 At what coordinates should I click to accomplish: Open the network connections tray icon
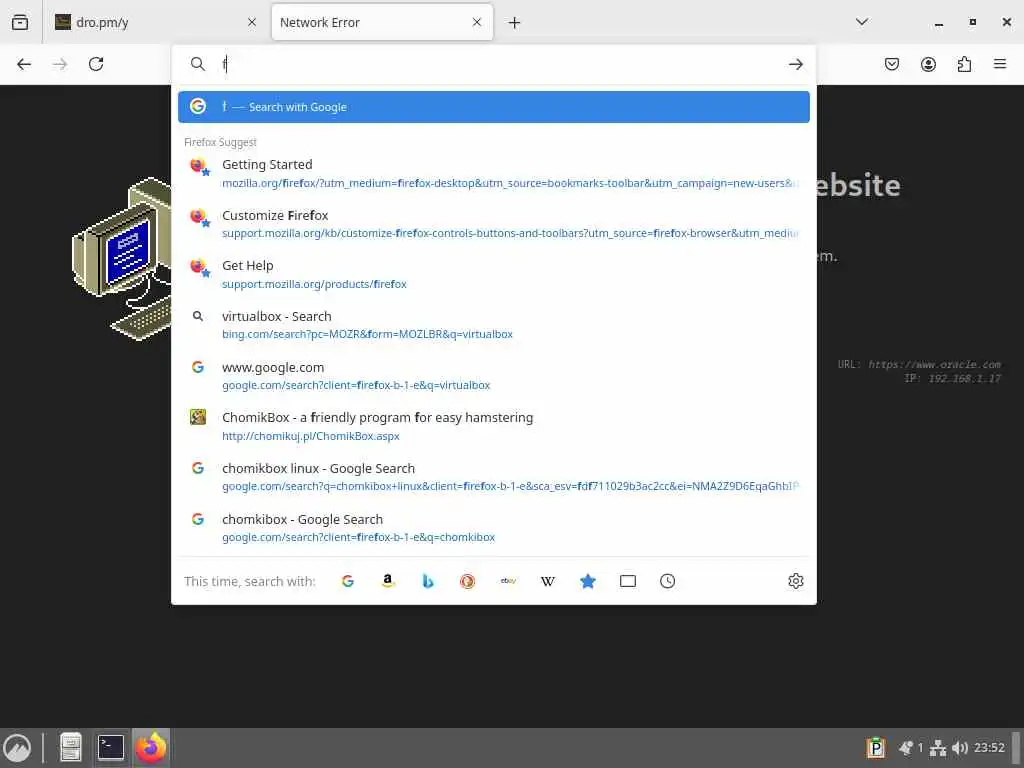pos(938,748)
